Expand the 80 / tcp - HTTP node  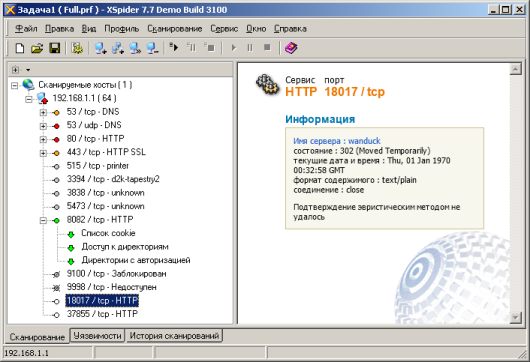tap(43, 139)
